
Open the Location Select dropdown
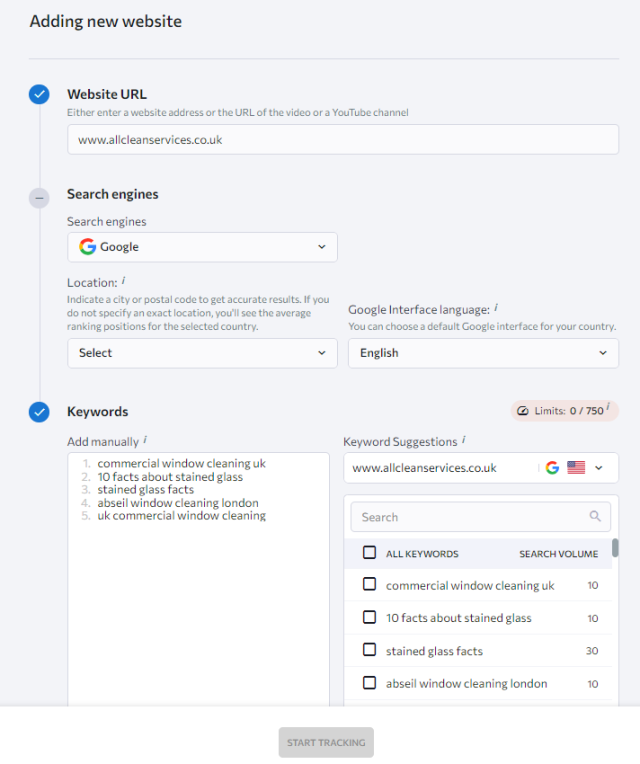(x=202, y=353)
